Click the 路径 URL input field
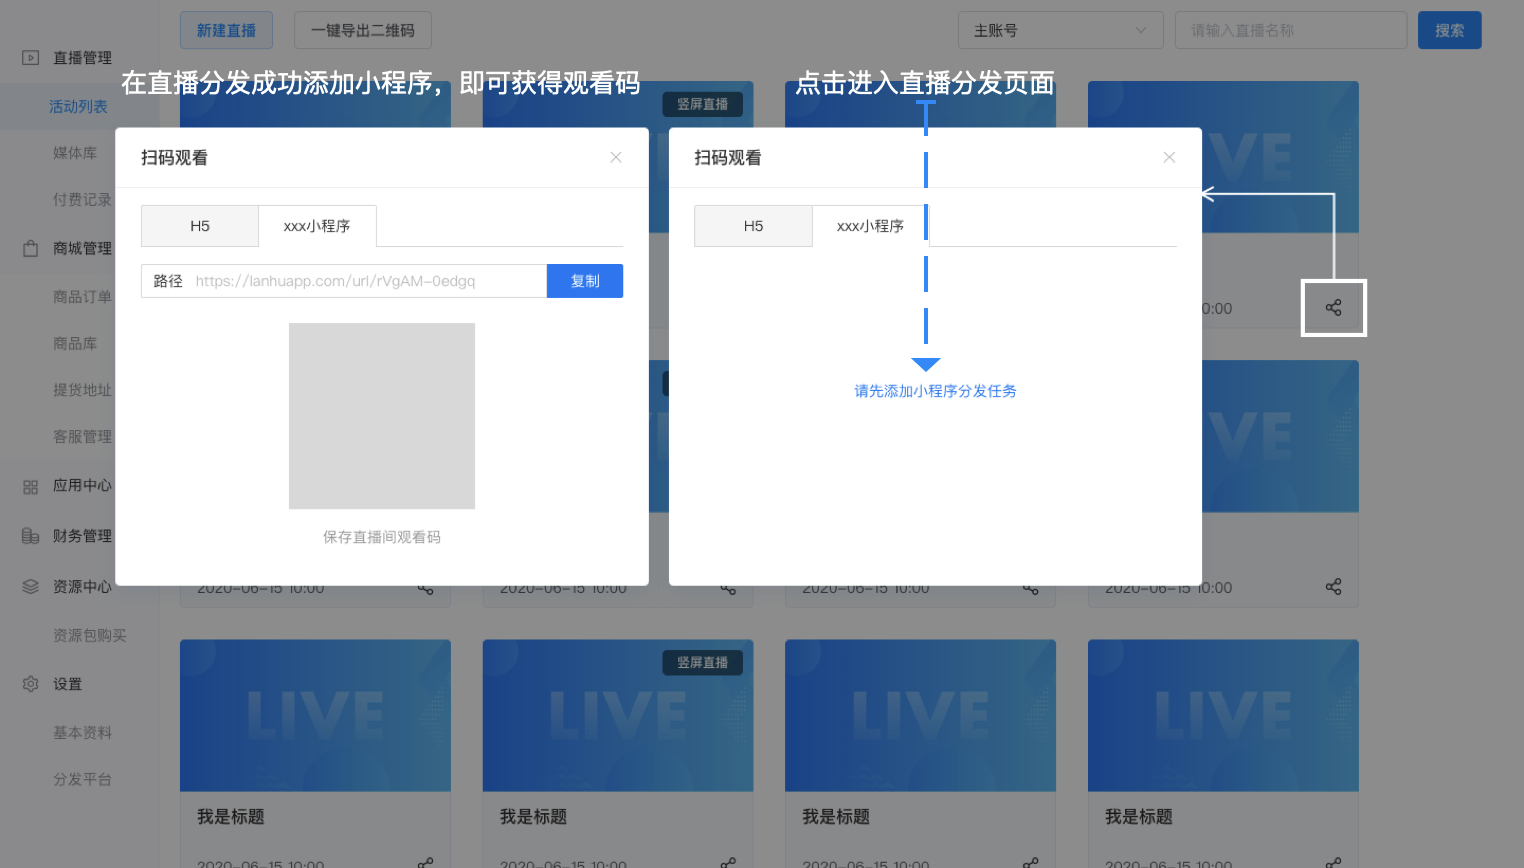 coord(344,281)
